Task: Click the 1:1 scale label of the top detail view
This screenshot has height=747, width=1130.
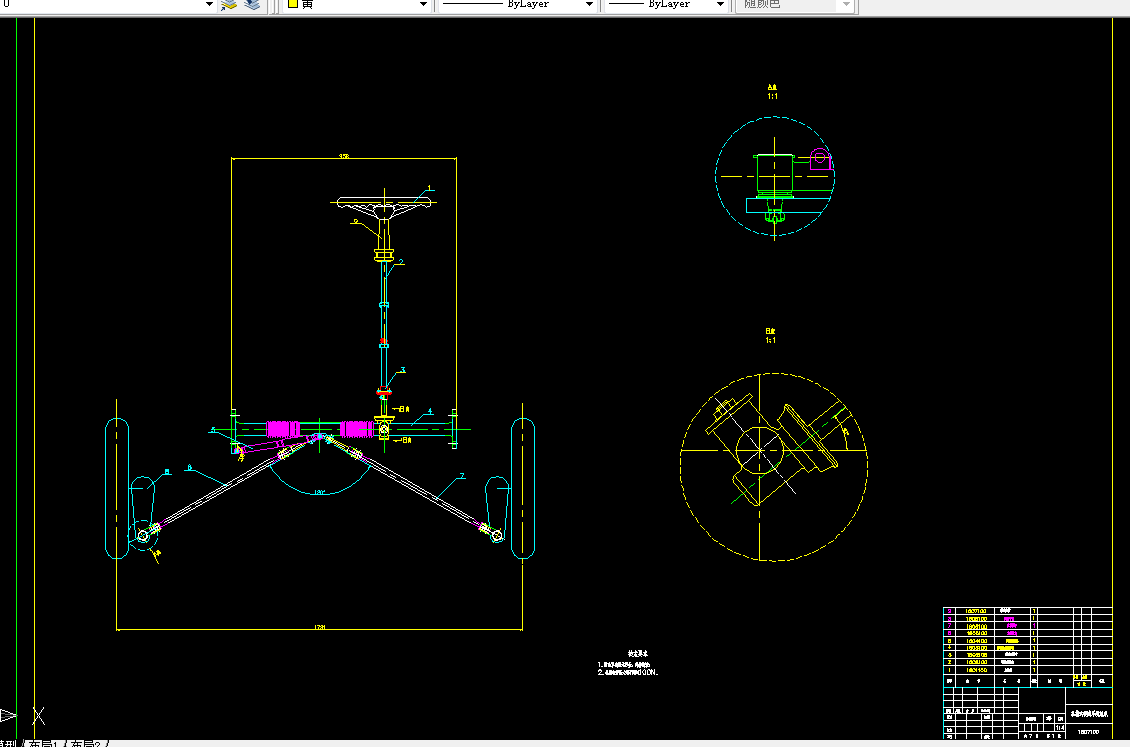Action: point(773,97)
